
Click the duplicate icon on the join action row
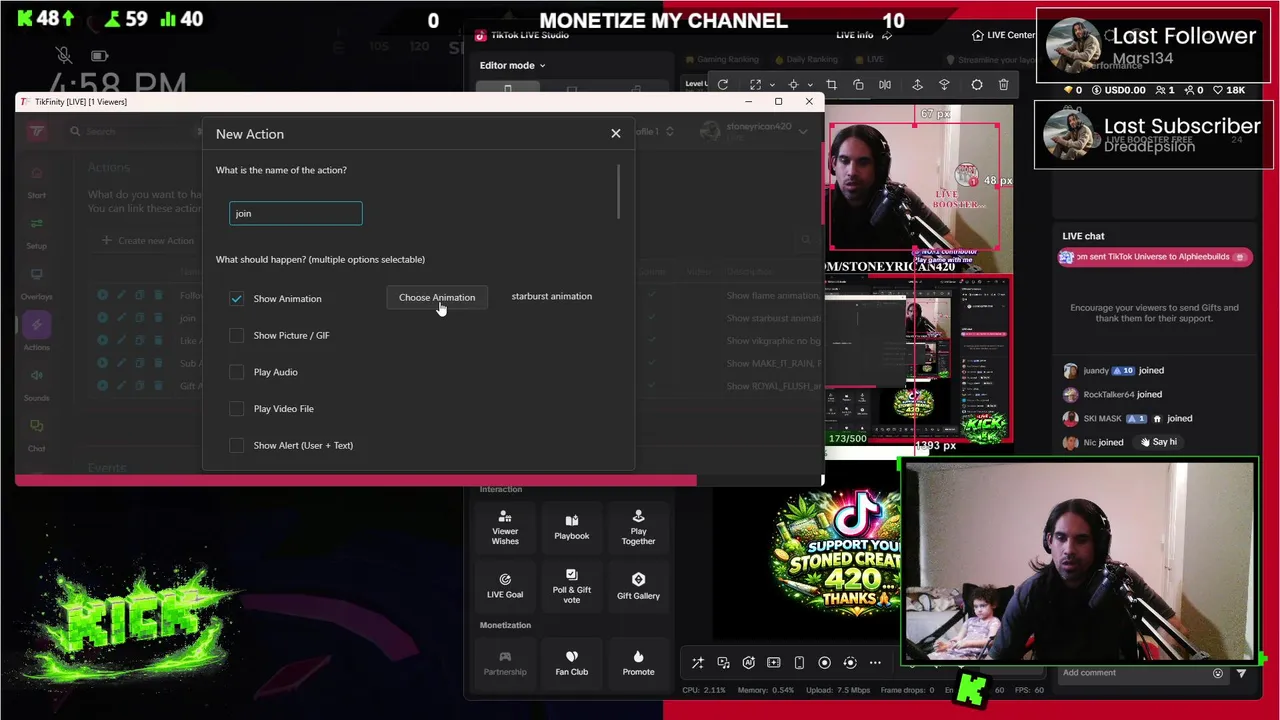pos(139,318)
